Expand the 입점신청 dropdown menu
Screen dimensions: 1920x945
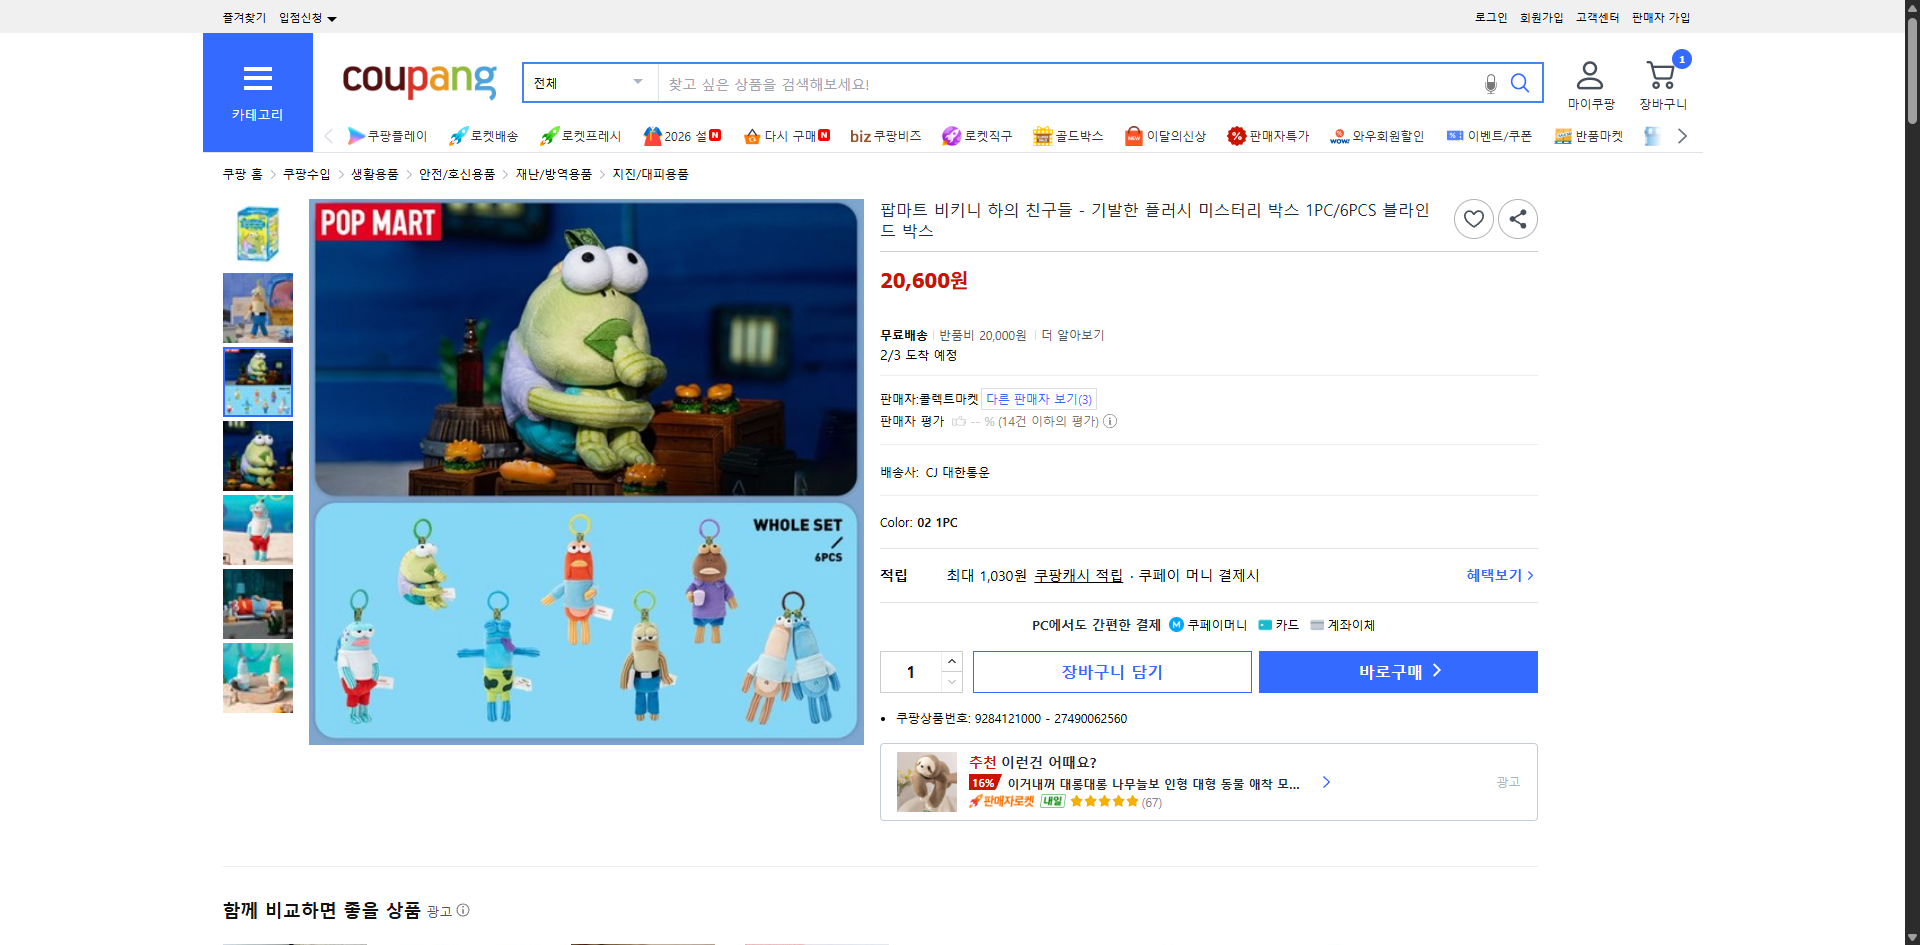click(x=304, y=17)
